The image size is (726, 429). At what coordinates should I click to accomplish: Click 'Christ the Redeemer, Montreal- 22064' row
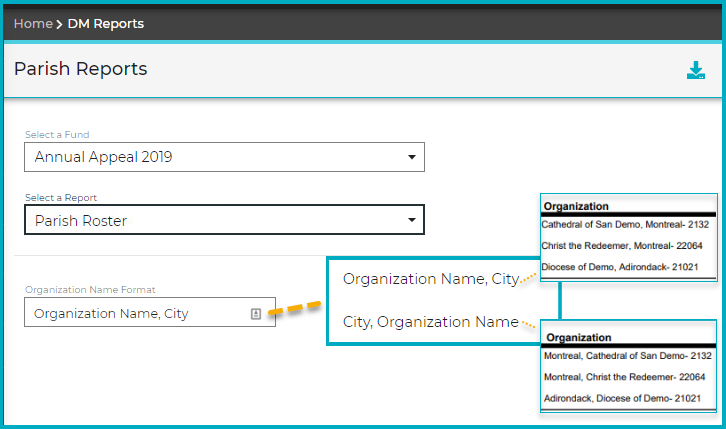click(x=622, y=246)
